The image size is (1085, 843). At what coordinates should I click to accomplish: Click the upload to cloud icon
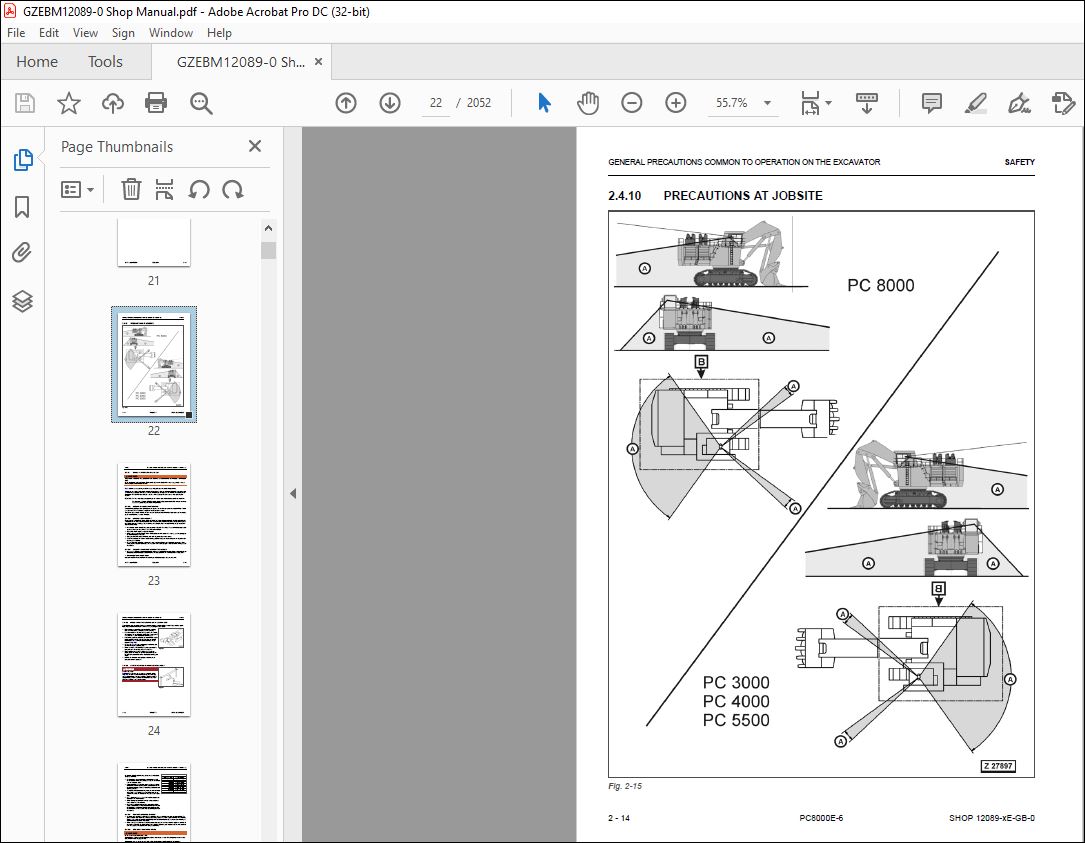point(113,103)
